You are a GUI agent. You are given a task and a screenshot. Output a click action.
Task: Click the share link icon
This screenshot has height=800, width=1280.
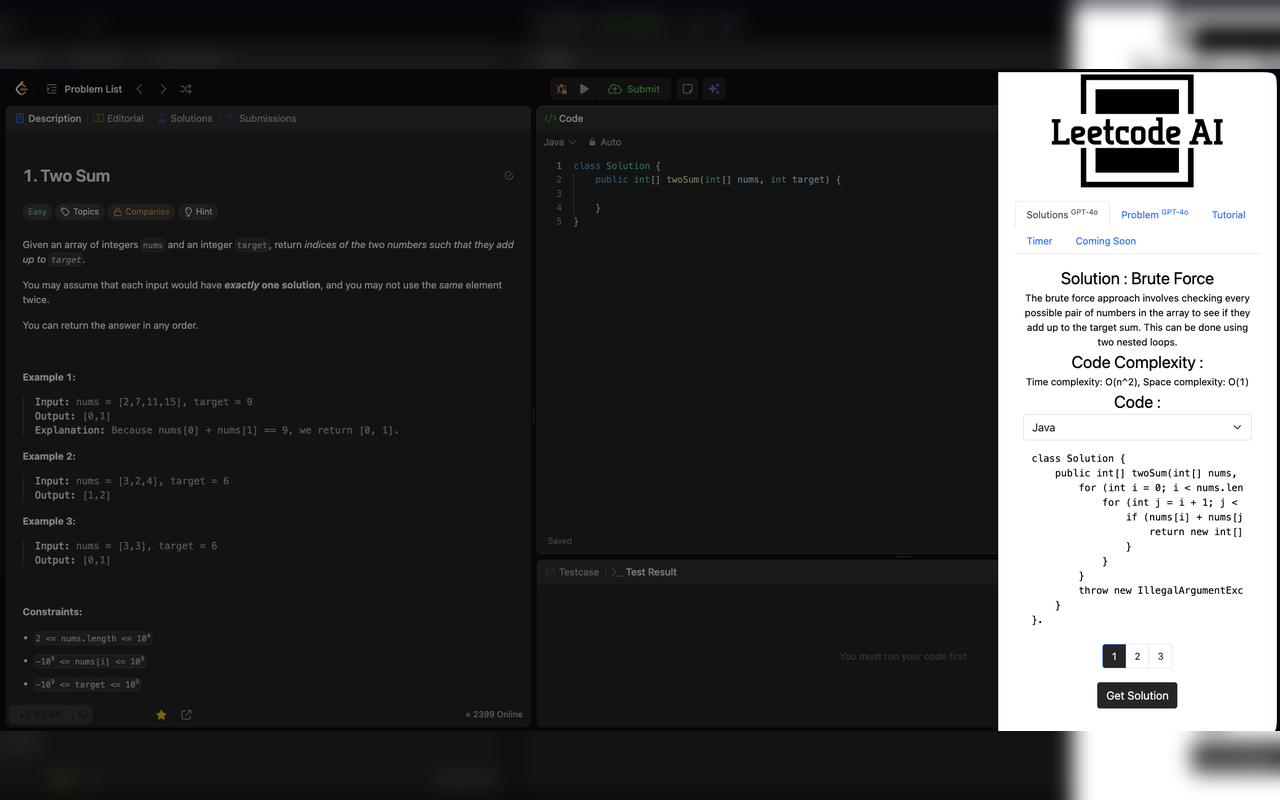(x=186, y=715)
